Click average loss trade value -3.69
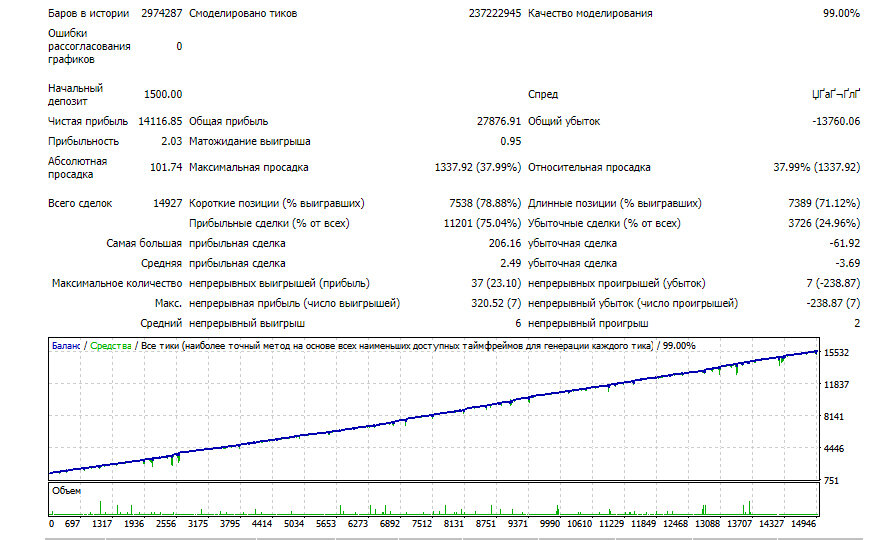 [x=847, y=263]
